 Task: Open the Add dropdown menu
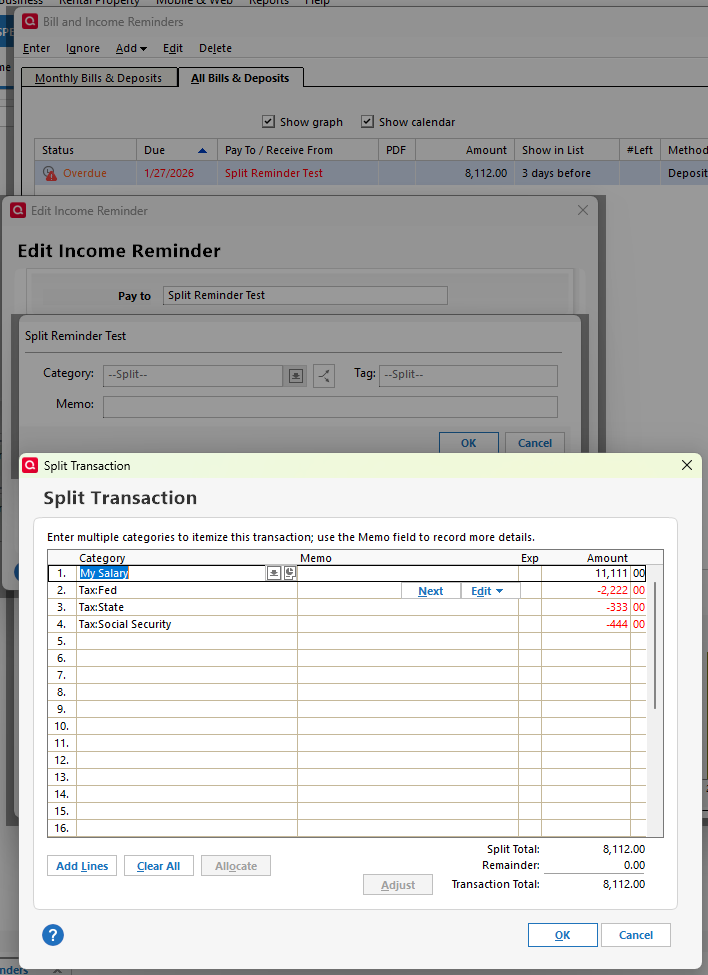tap(131, 48)
